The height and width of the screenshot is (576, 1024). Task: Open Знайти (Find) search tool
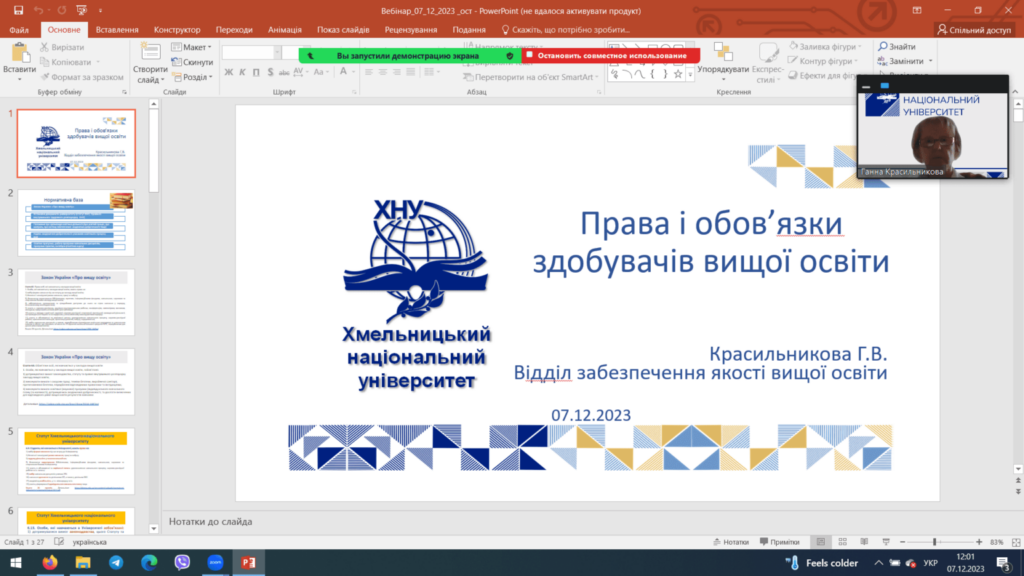[897, 47]
